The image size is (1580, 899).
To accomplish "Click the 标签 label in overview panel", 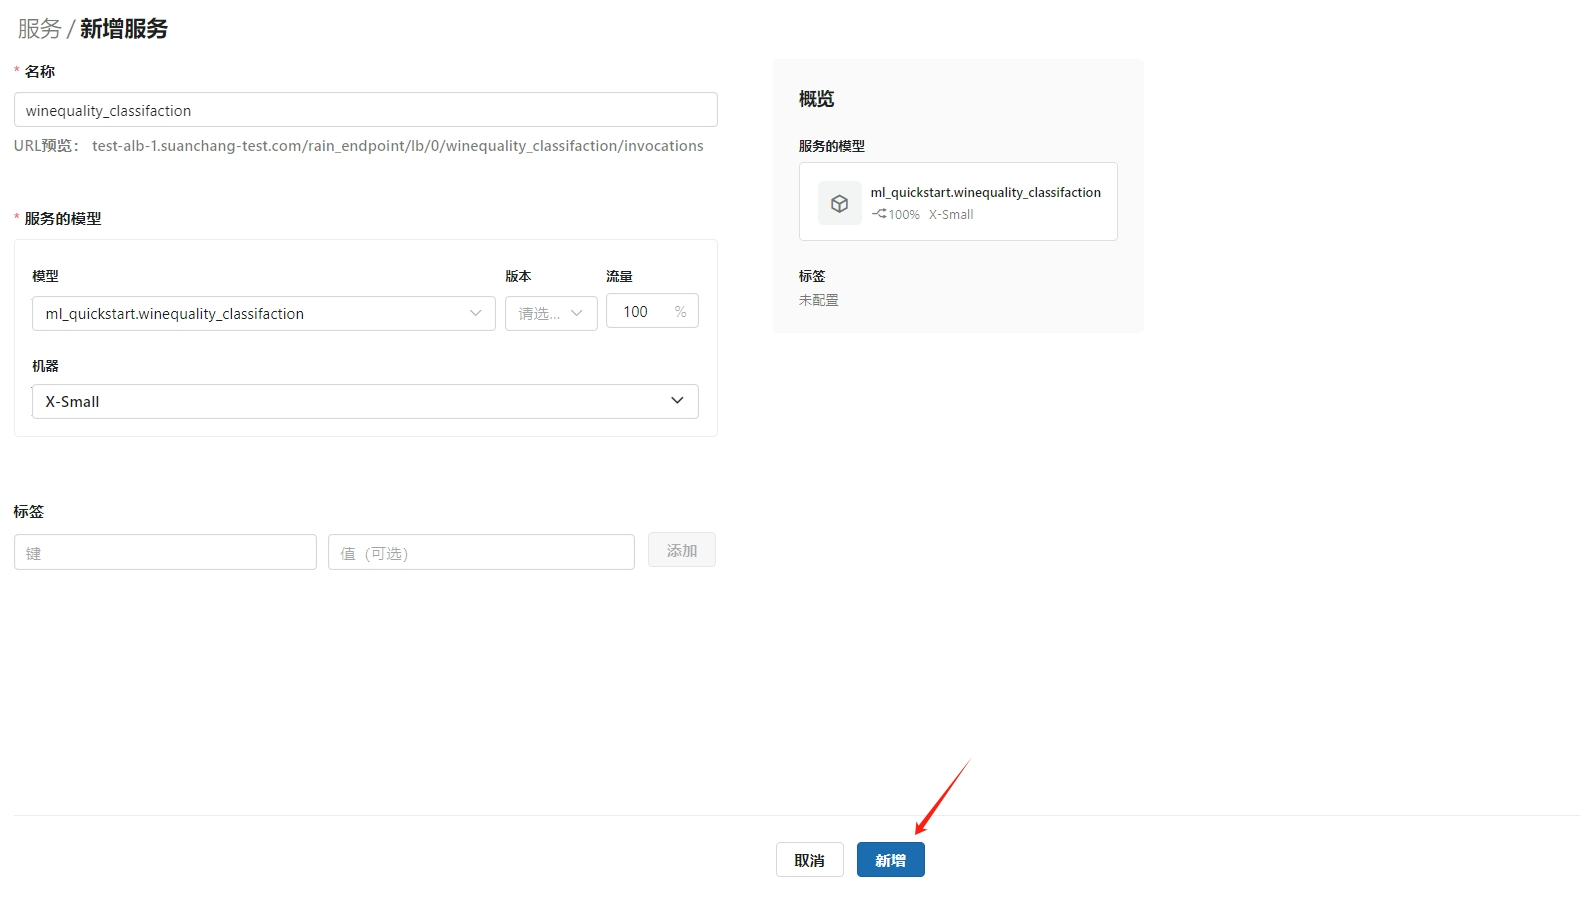I will 812,276.
